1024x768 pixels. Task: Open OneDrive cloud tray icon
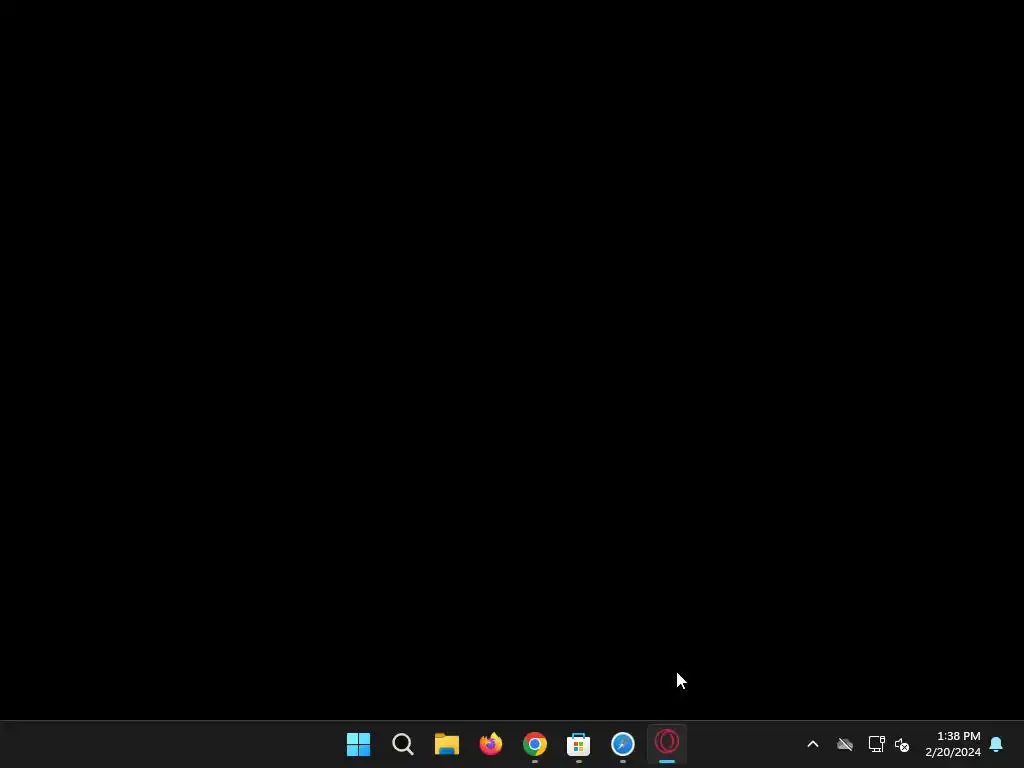845,744
